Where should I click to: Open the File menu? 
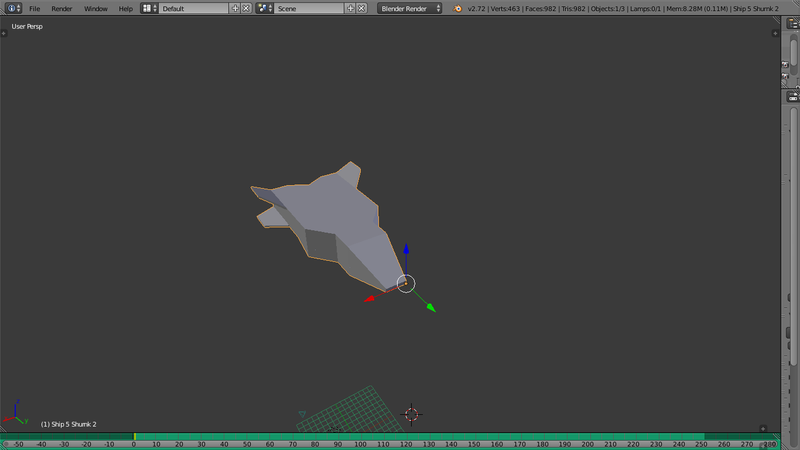pos(35,9)
